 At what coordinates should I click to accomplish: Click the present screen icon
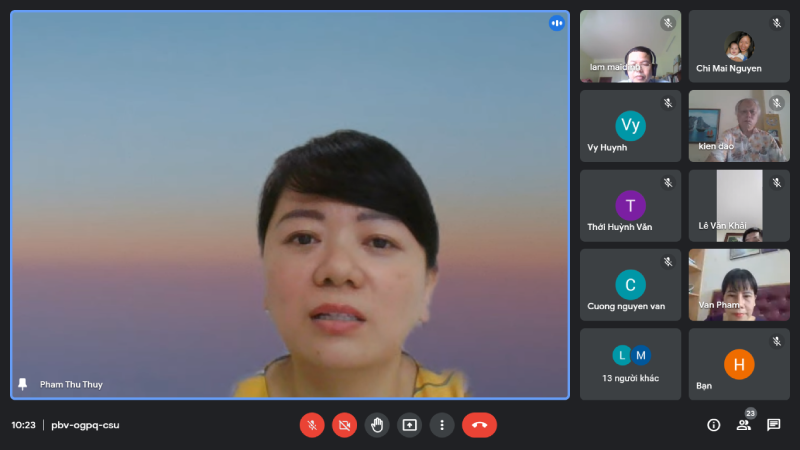point(409,425)
